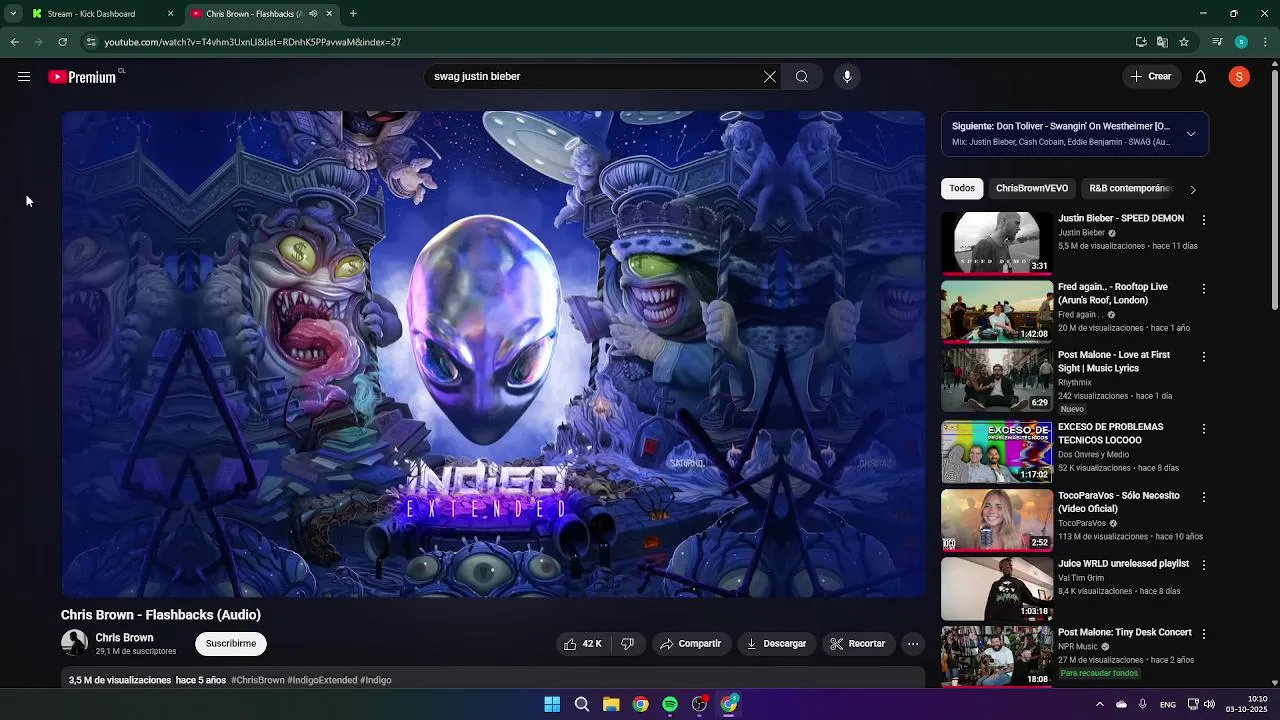Open the #IndigoExtended hashtag
Screen dimensions: 1280x720
point(322,680)
